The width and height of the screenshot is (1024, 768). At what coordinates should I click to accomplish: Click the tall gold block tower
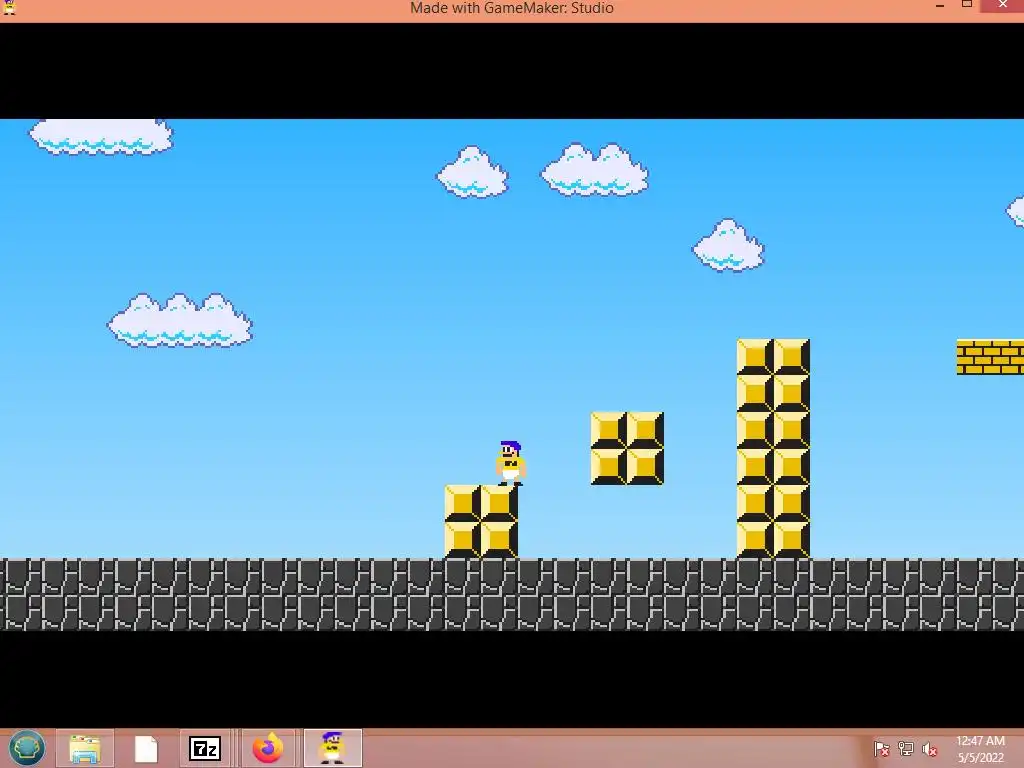click(x=773, y=448)
